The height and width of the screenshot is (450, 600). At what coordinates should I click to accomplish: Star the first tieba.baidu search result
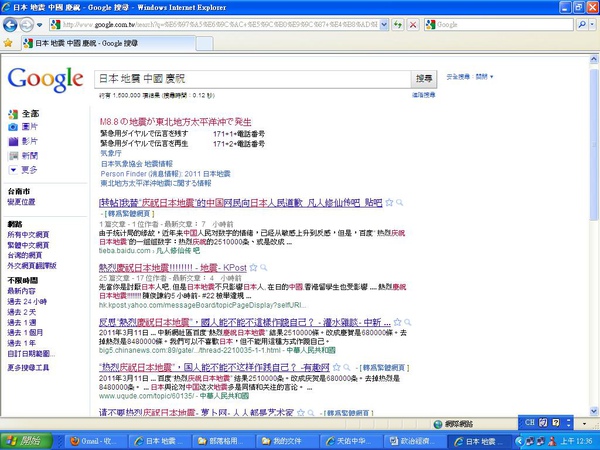tap(389, 203)
